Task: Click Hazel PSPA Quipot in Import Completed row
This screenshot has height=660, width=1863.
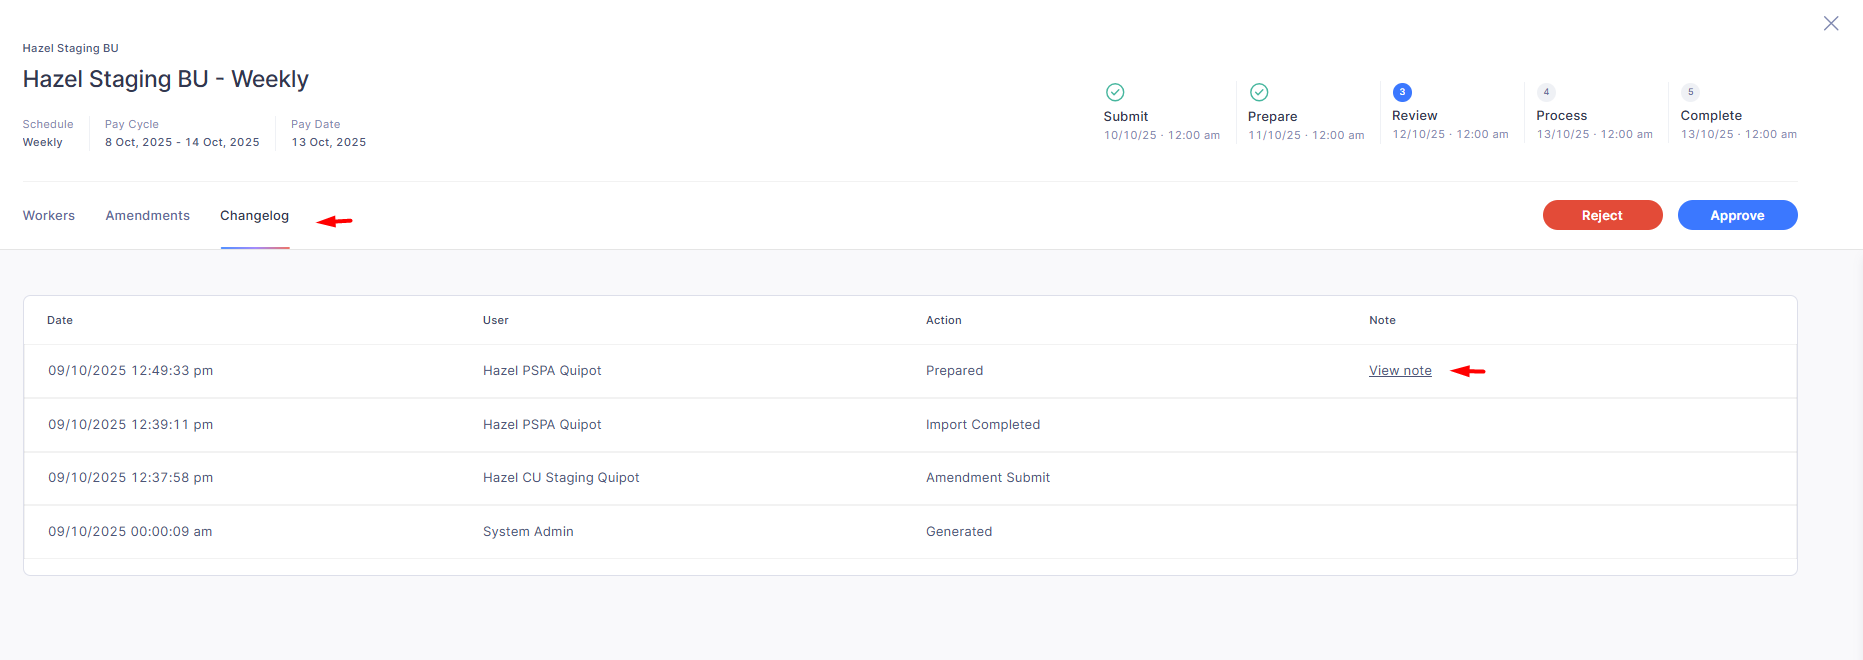Action: coord(542,425)
